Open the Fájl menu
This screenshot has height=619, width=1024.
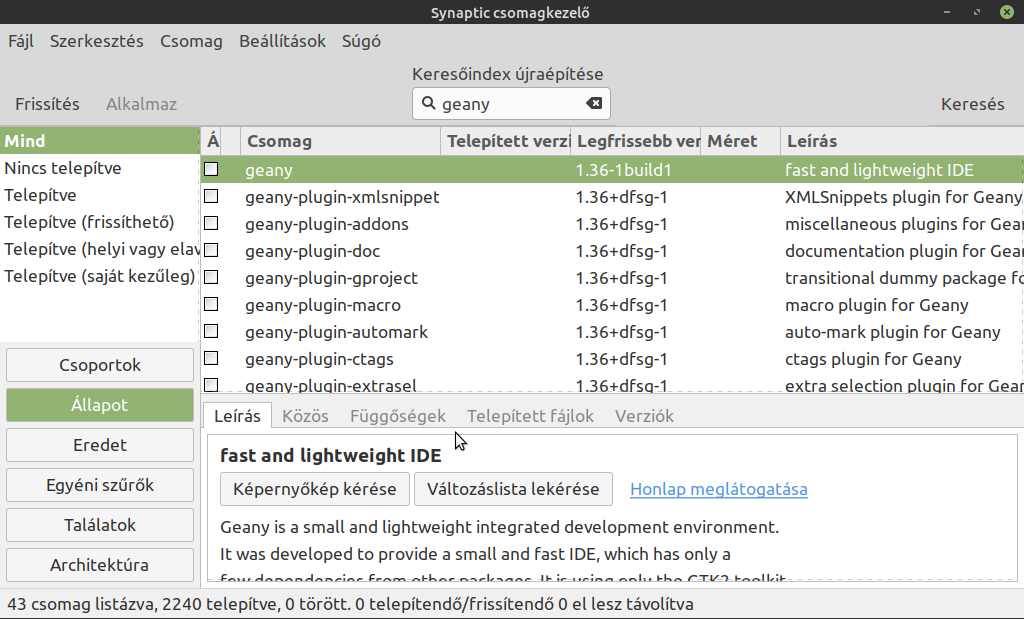coord(21,41)
